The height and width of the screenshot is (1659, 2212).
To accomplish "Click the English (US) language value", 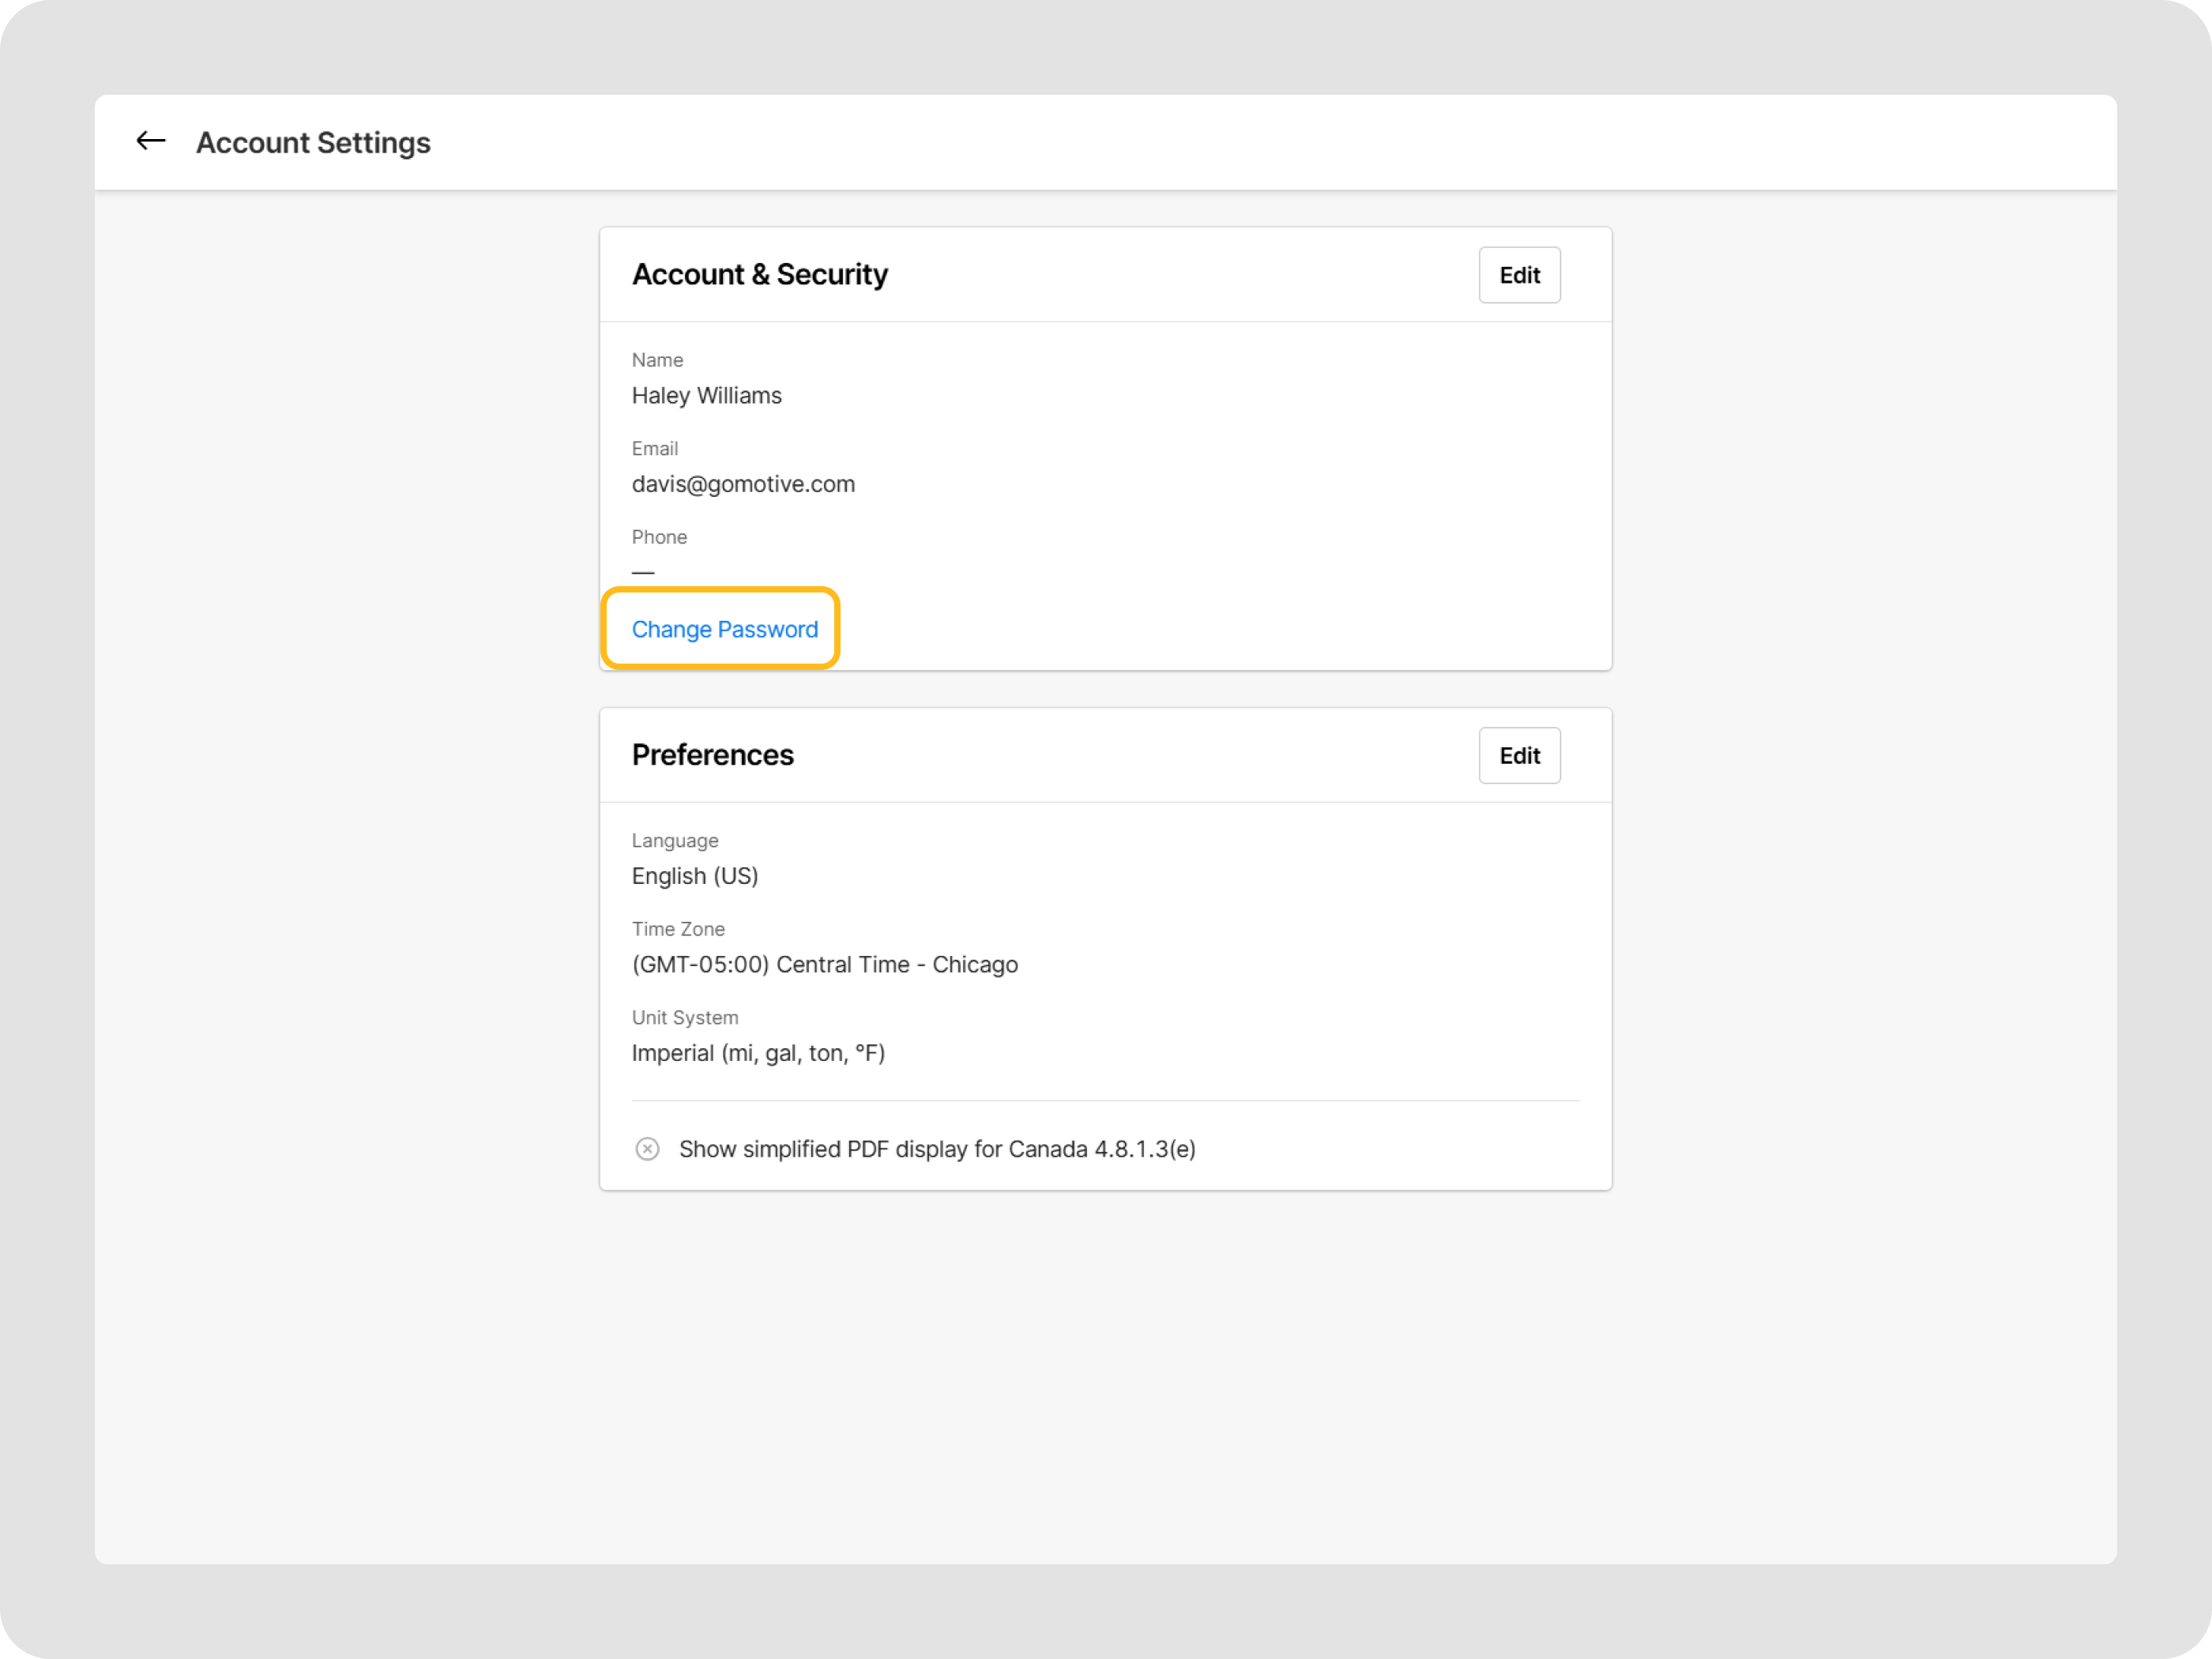I will click(694, 876).
